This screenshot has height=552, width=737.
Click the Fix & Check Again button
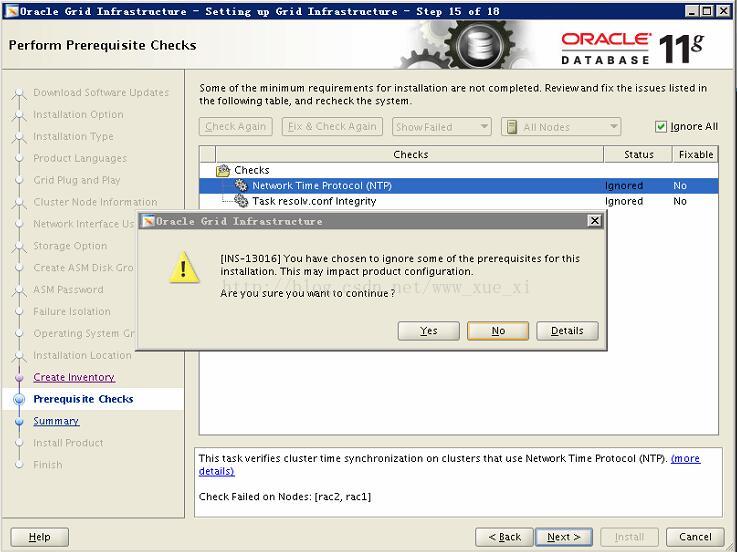coord(332,127)
